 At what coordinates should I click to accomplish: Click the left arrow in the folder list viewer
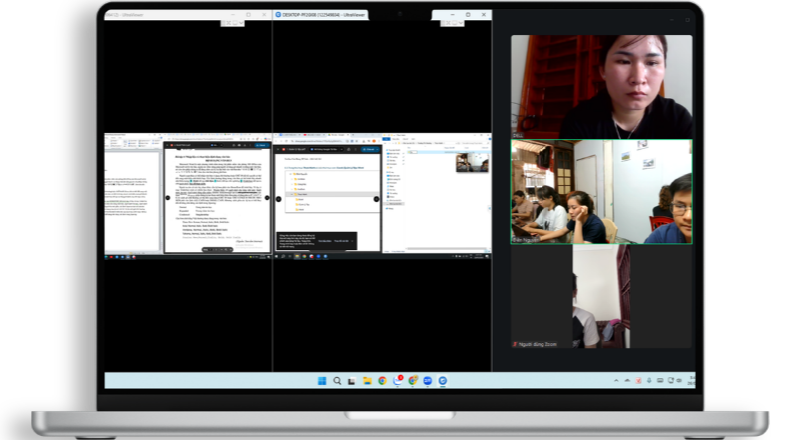[x=278, y=198]
